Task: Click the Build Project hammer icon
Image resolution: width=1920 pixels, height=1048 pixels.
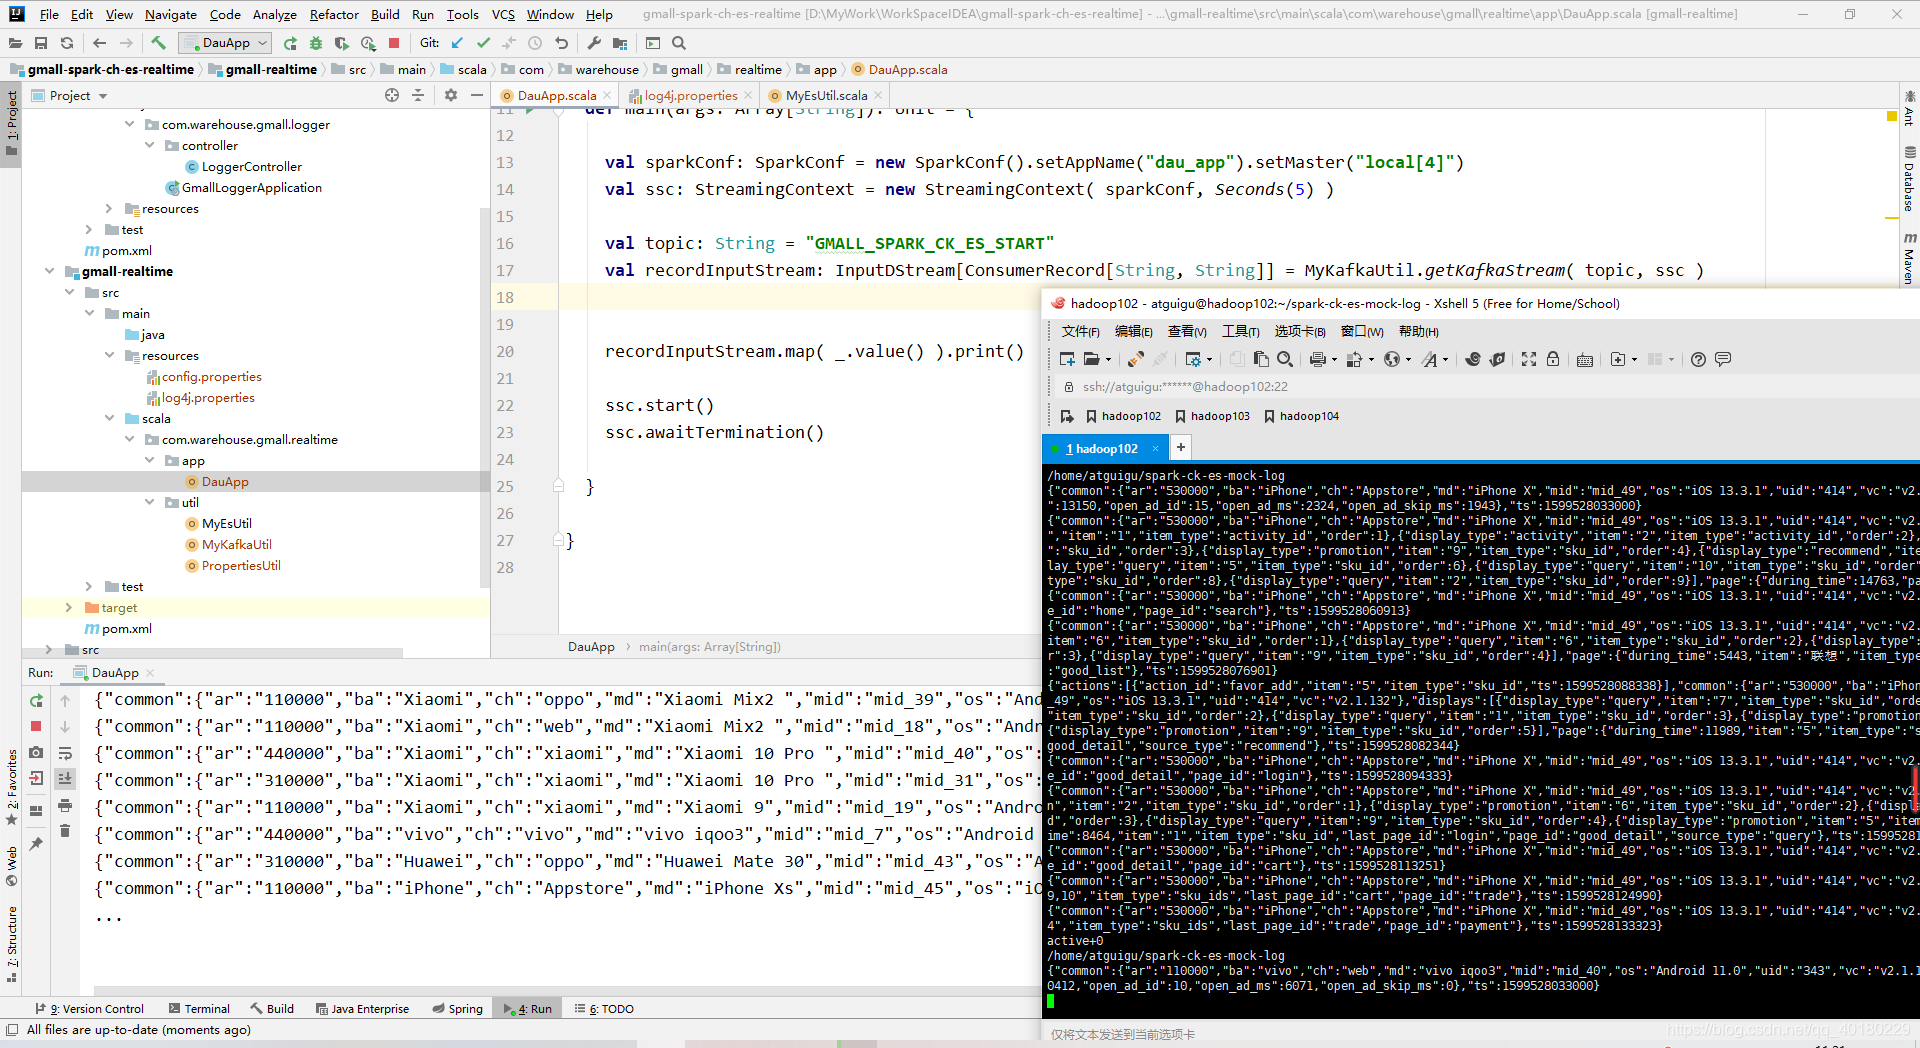Action: [158, 43]
